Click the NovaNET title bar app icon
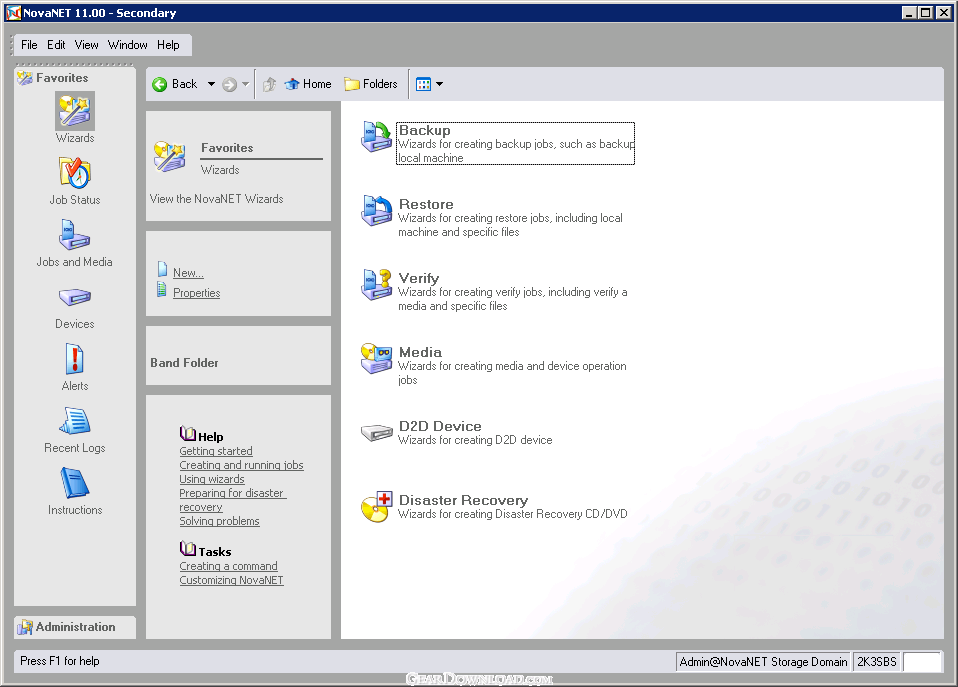Viewport: 958px width, 687px height. [x=13, y=13]
